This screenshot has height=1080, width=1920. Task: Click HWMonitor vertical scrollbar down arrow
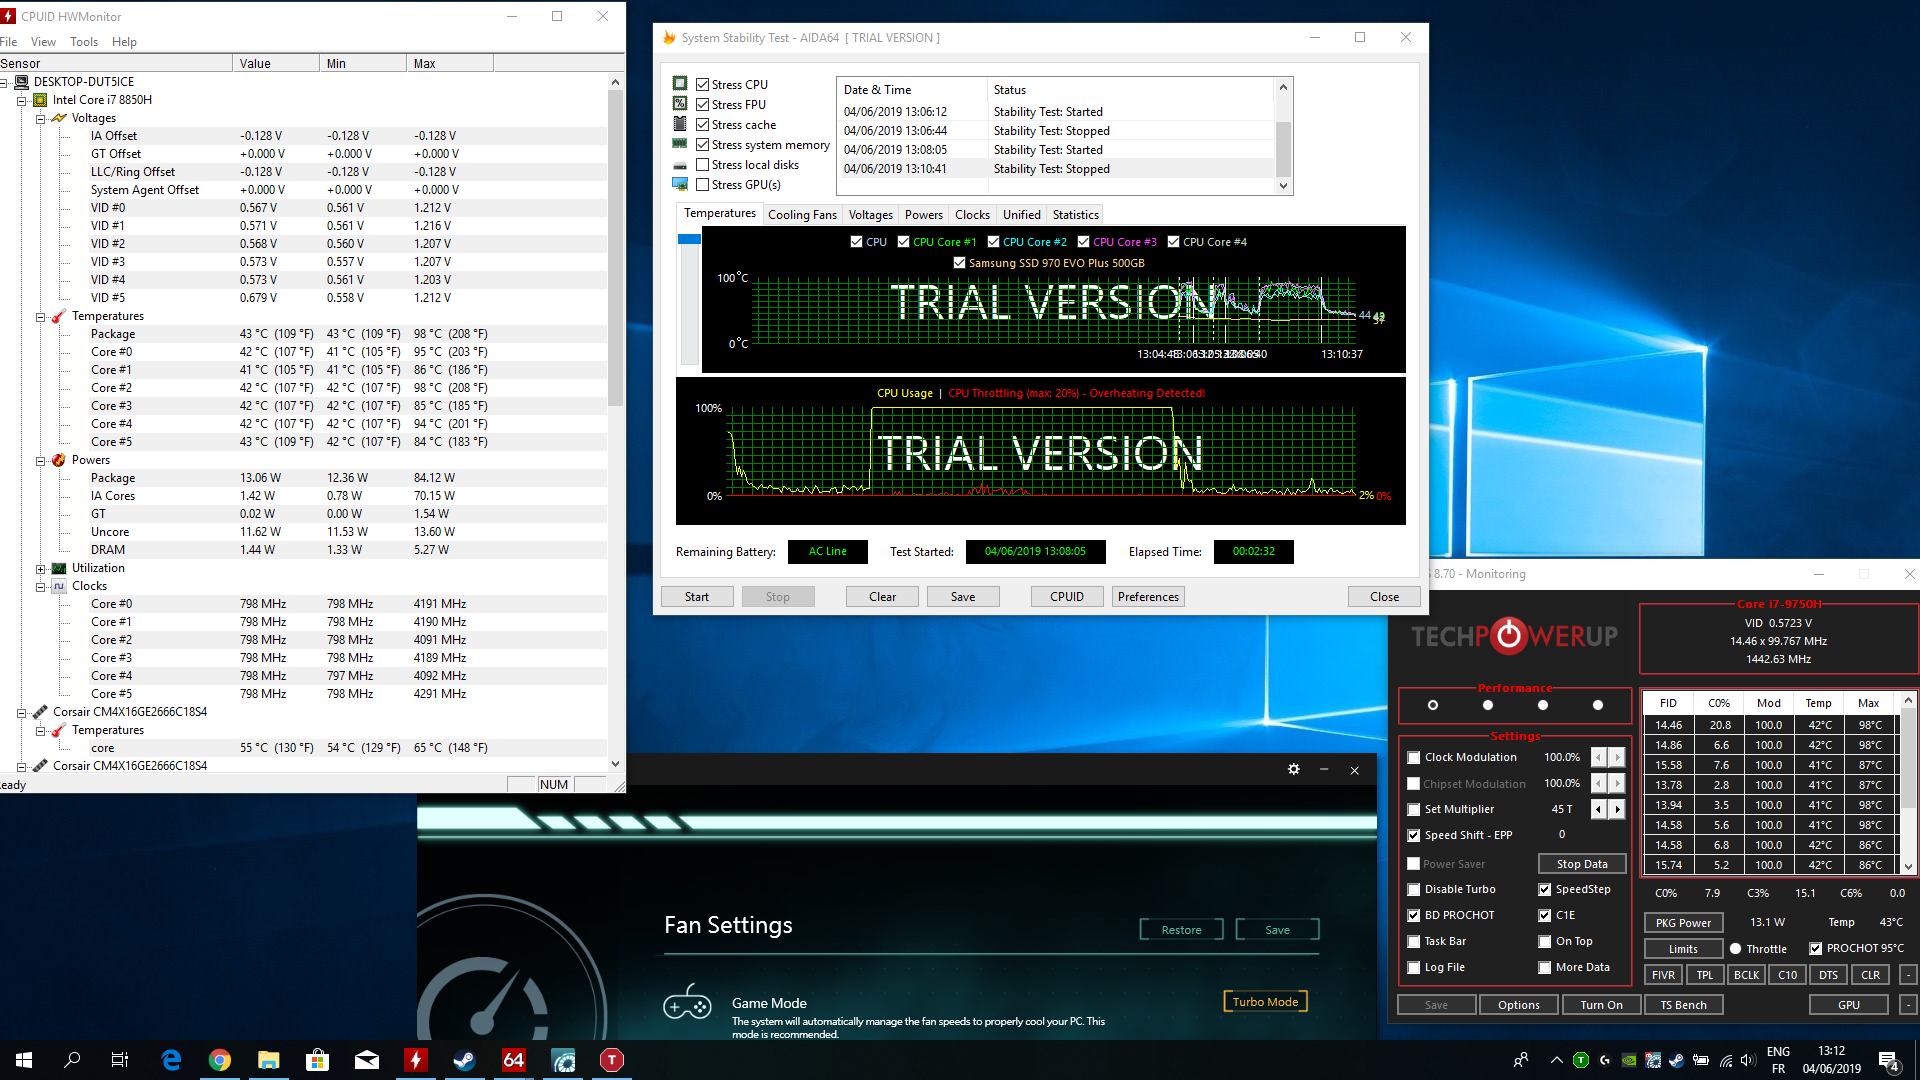tap(616, 764)
